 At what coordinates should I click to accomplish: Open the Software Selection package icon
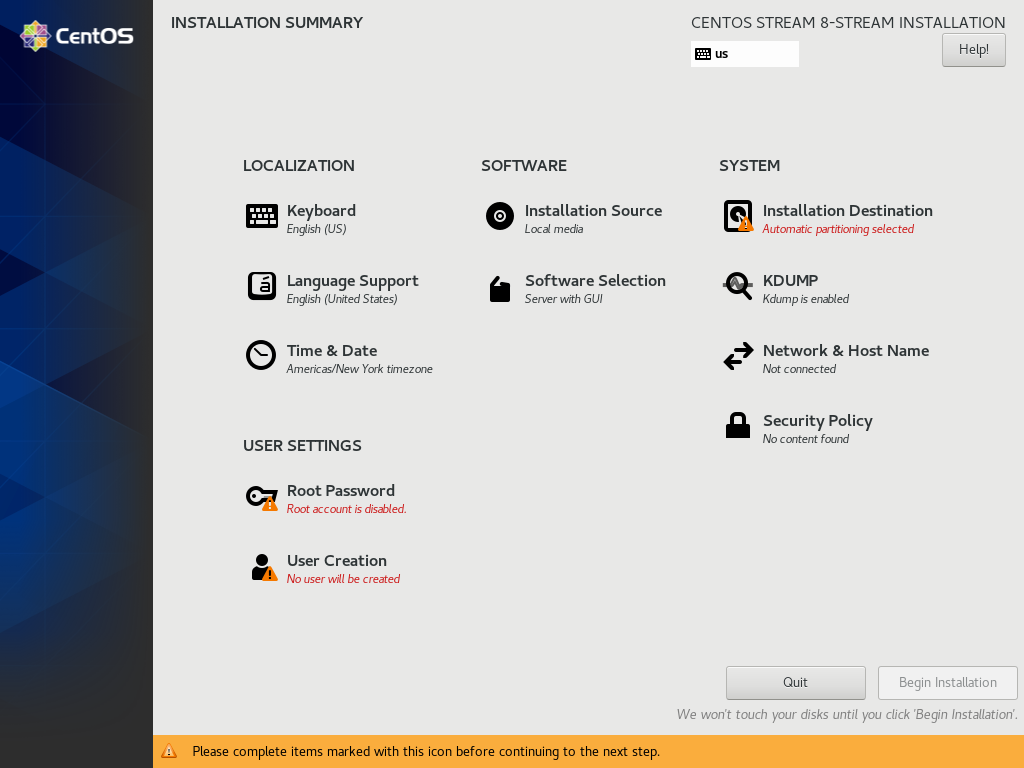click(499, 289)
